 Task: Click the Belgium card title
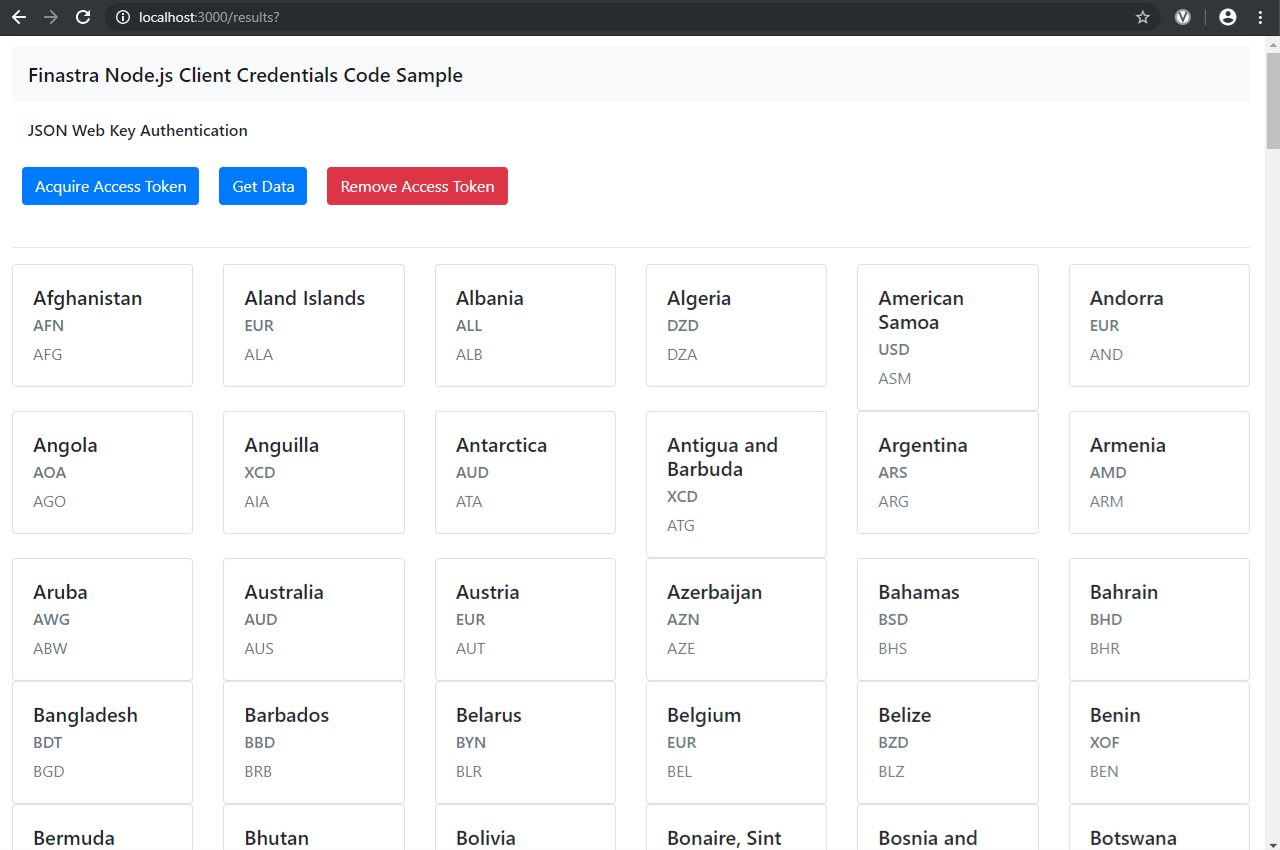[704, 715]
